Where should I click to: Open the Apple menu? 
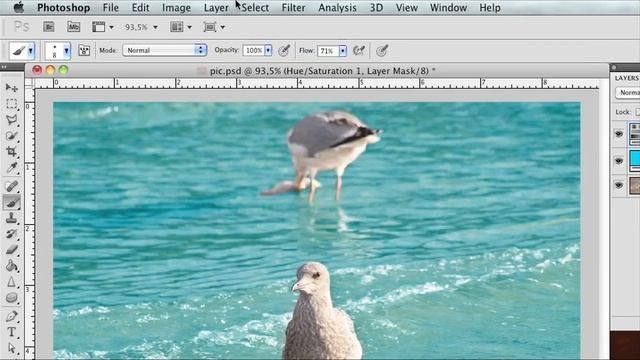[19, 7]
